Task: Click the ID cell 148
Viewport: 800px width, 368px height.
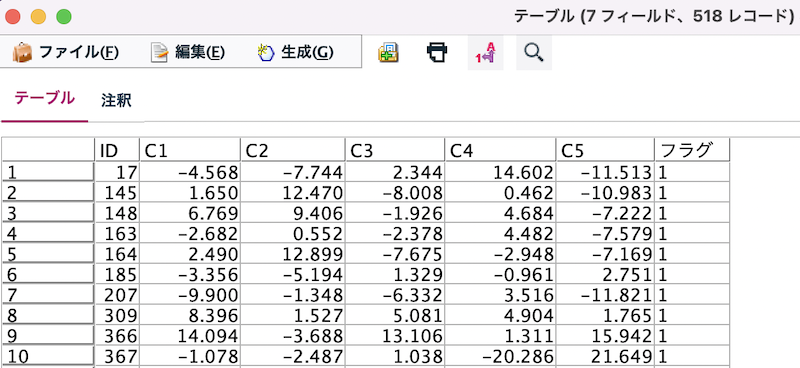Action: click(117, 213)
